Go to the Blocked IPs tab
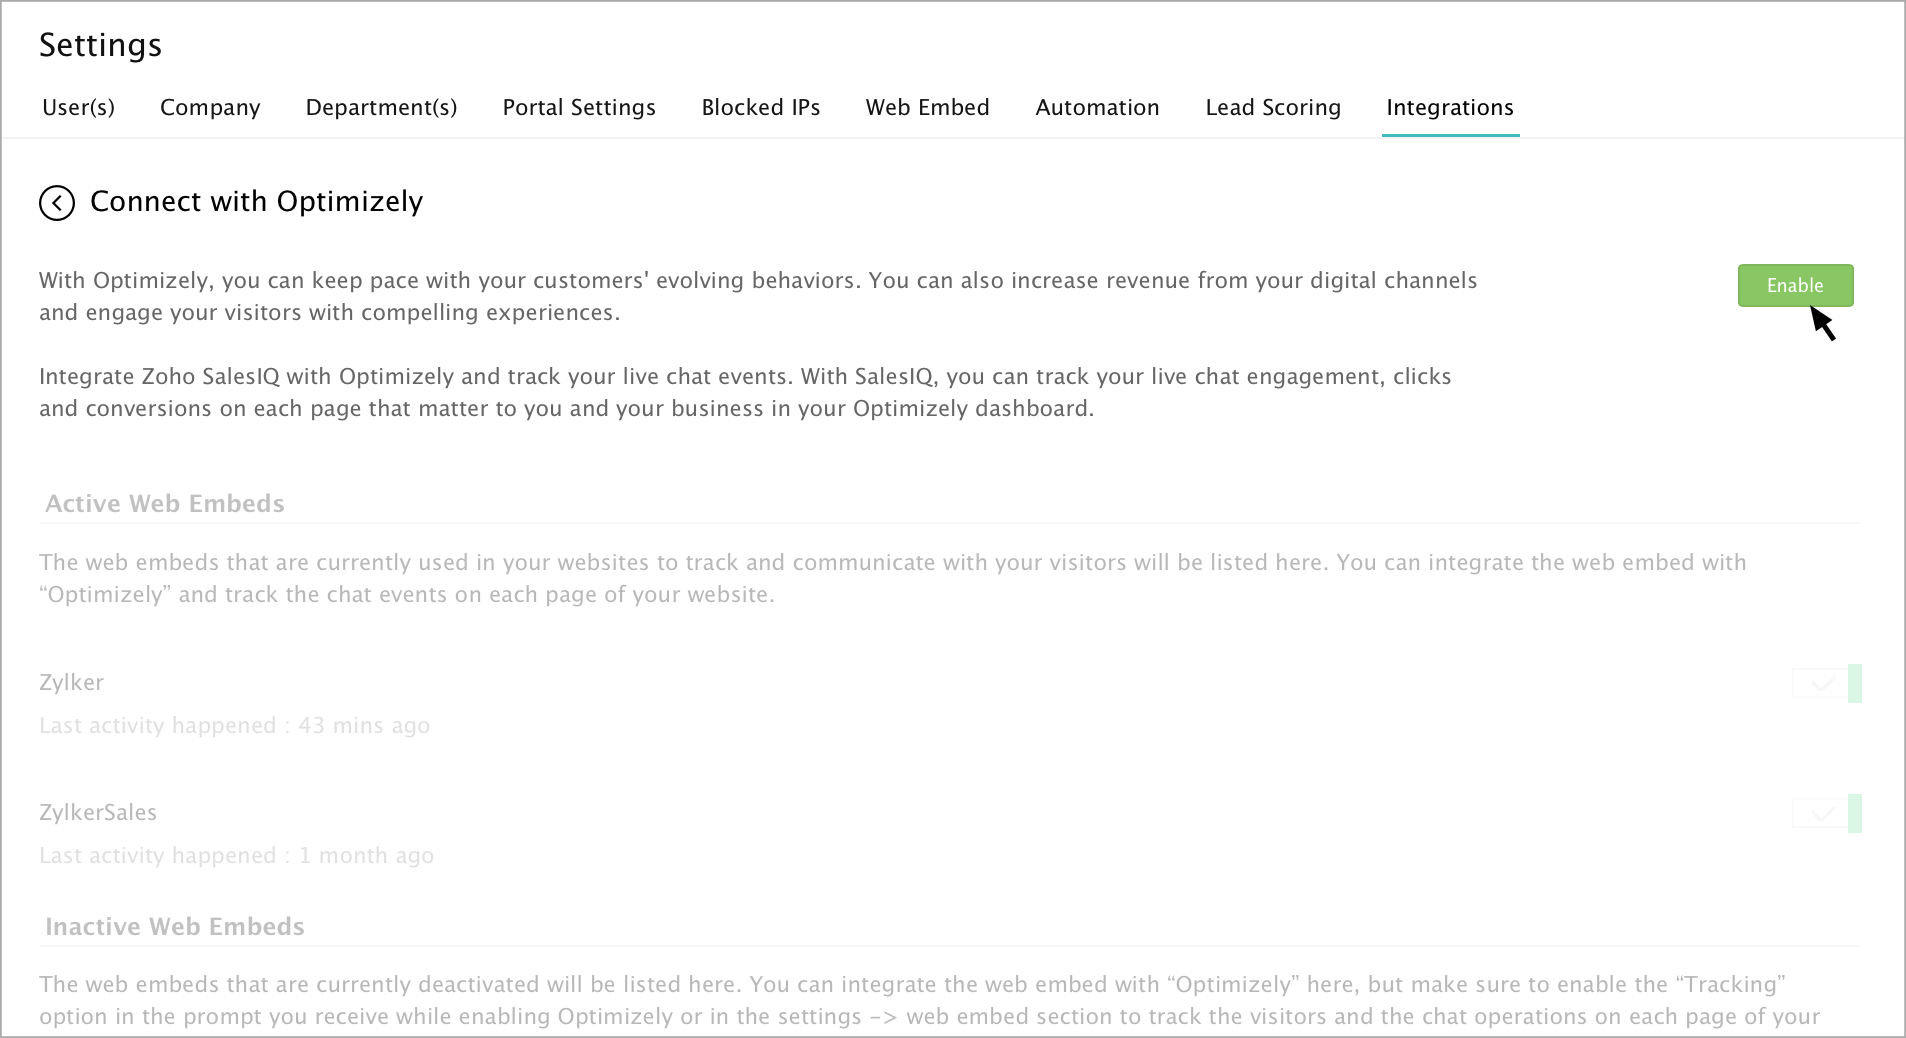The image size is (1906, 1038). point(761,107)
